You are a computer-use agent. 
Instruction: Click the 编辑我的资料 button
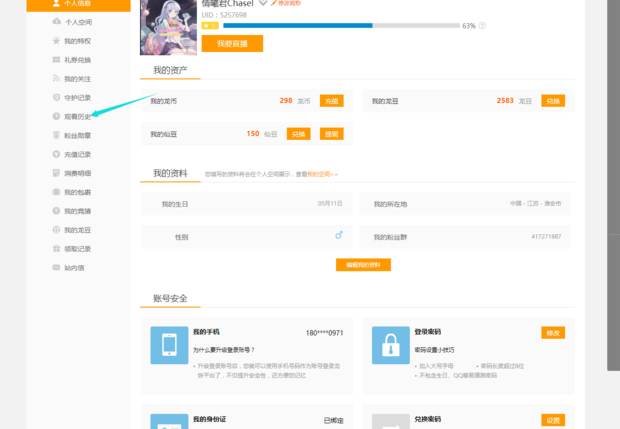[x=363, y=265]
